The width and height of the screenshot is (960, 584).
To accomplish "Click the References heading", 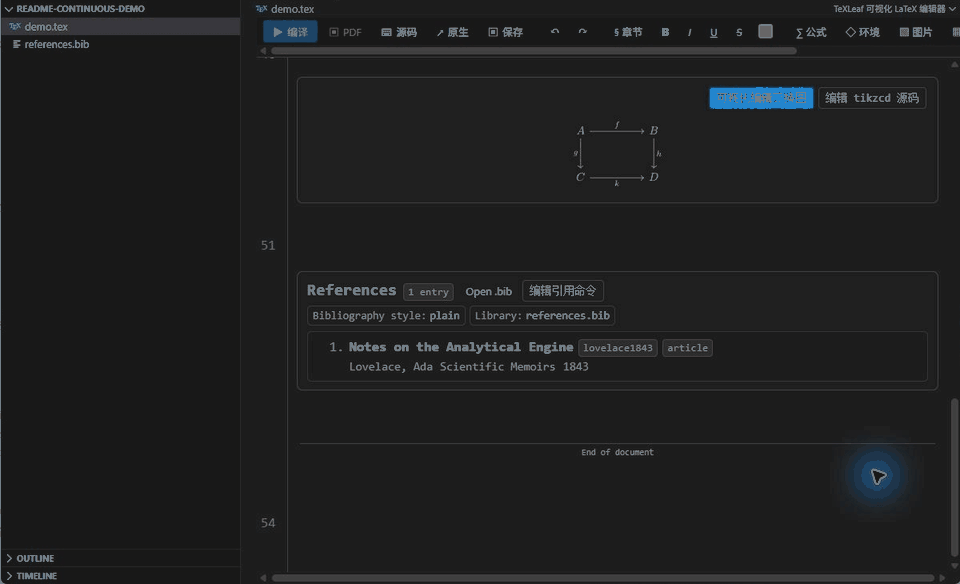I will click(x=351, y=290).
